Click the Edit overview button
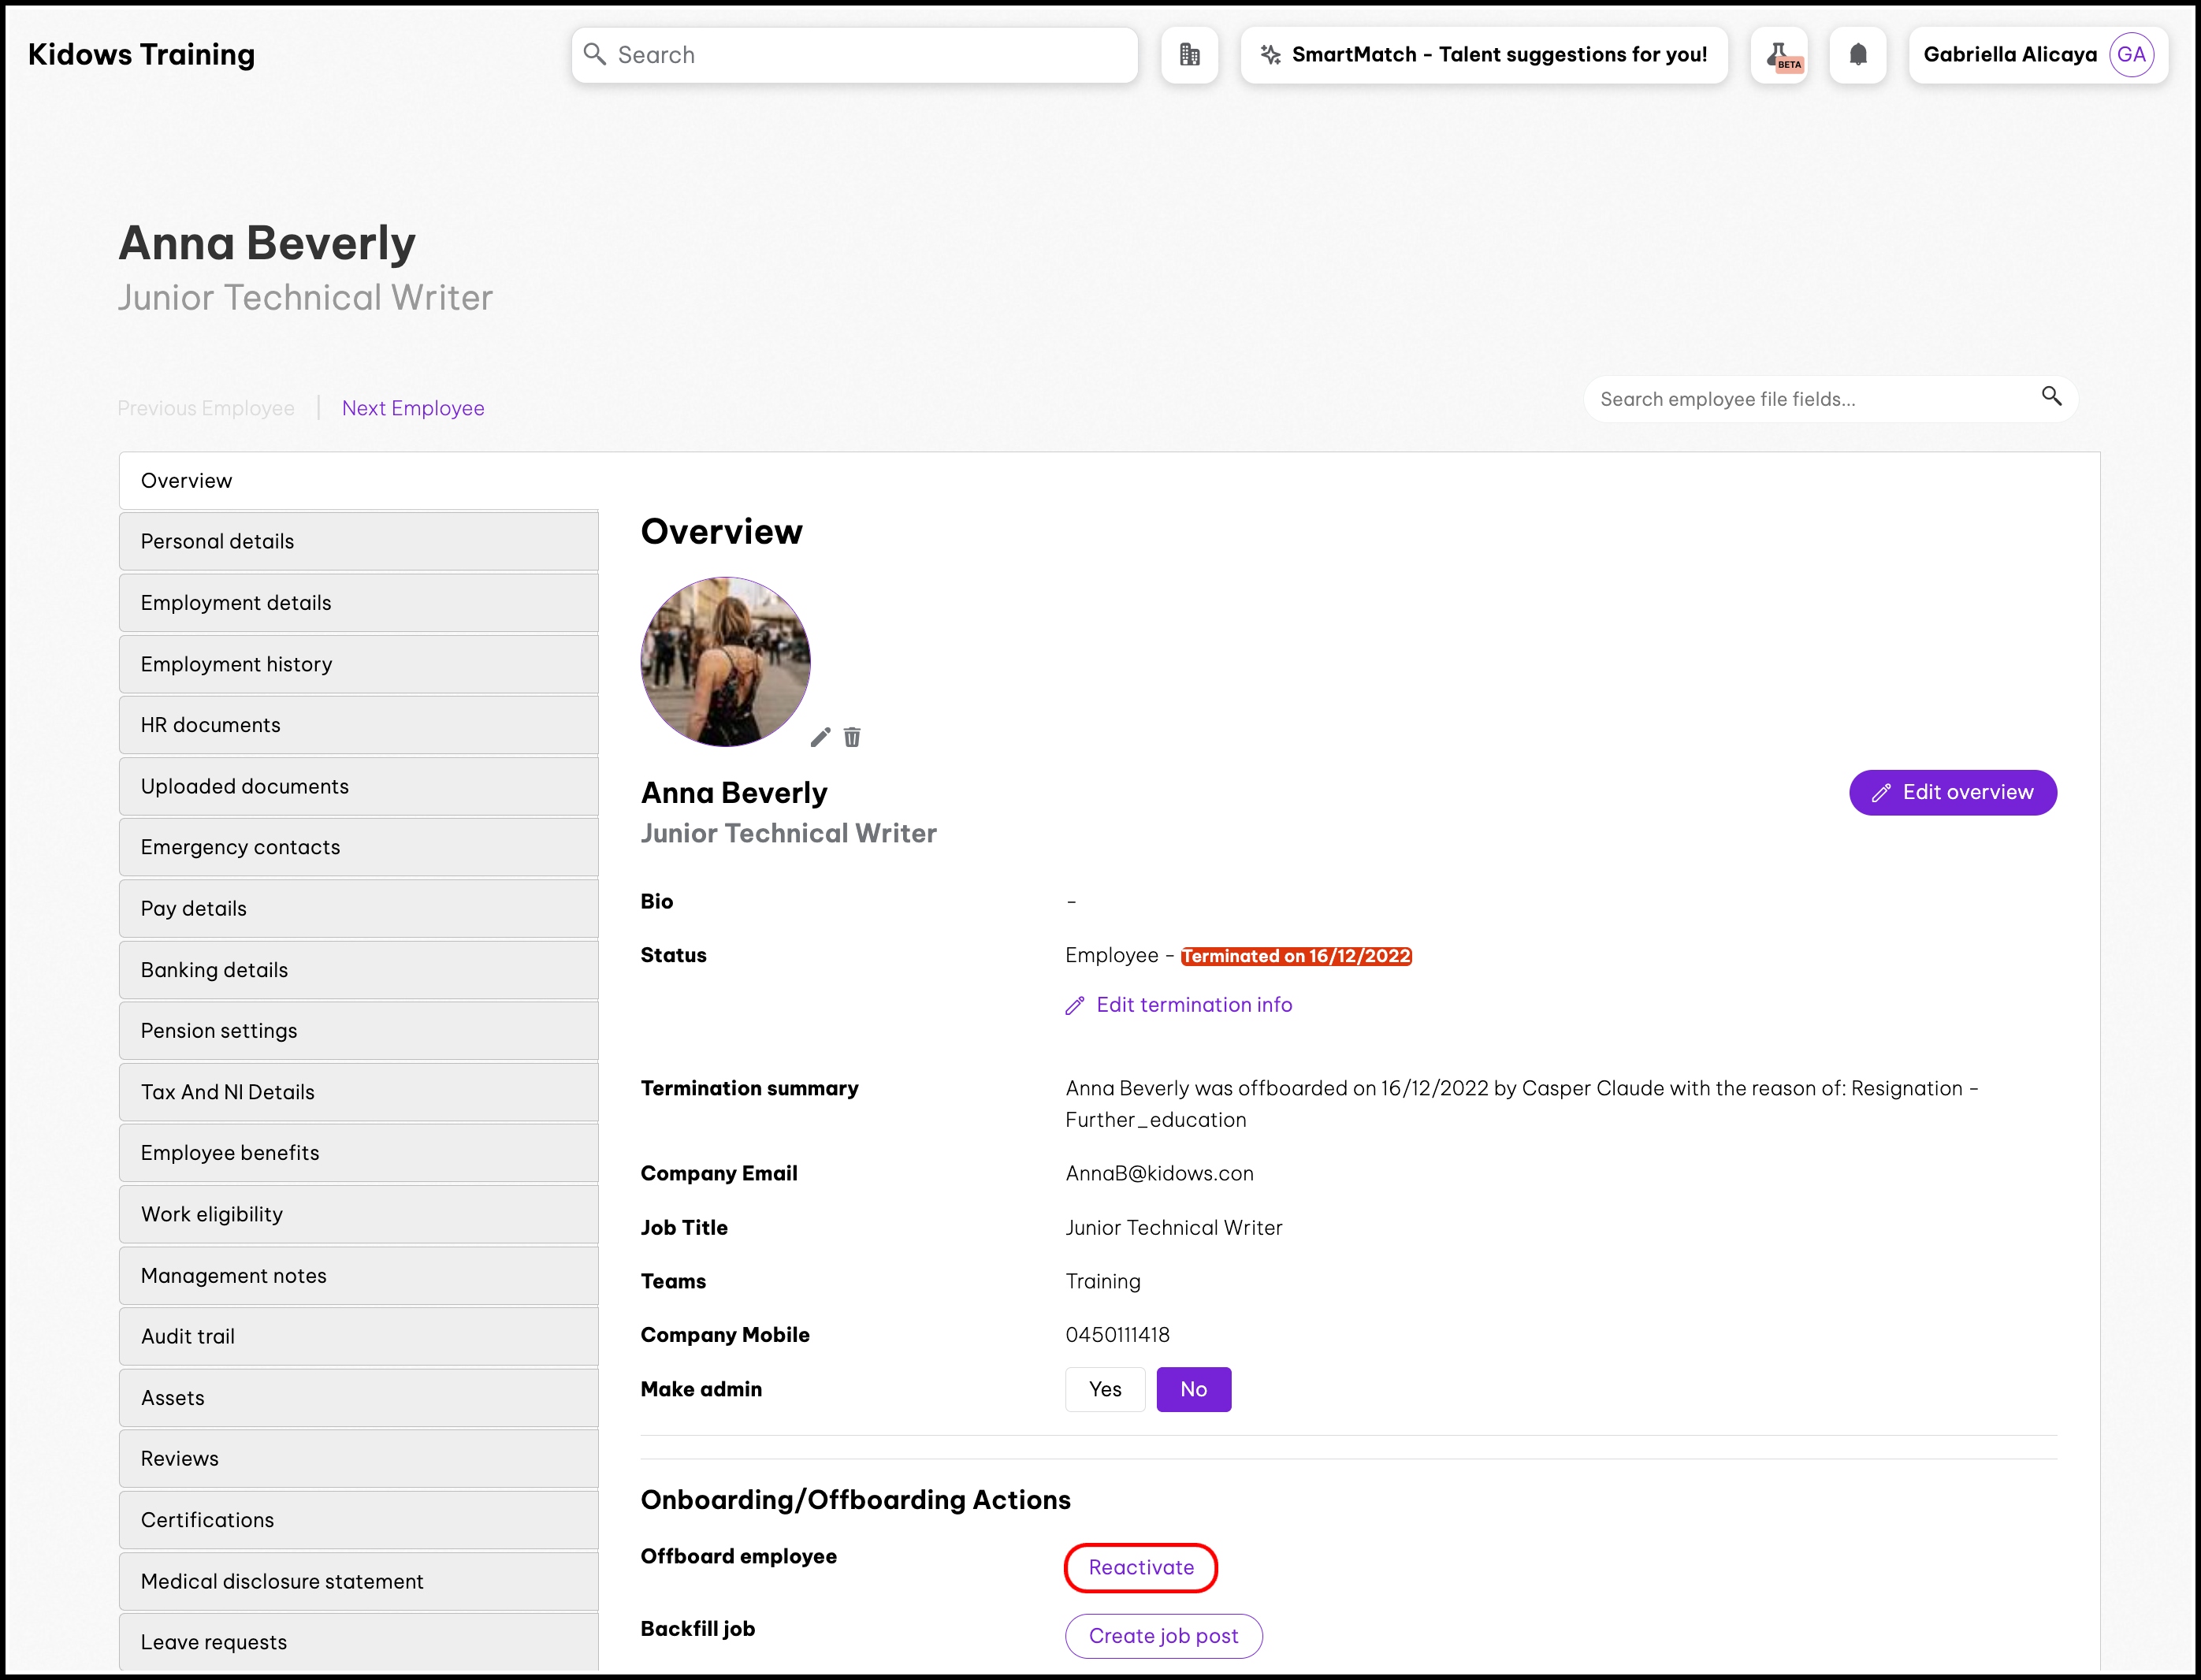The image size is (2201, 1680). coord(1952,792)
